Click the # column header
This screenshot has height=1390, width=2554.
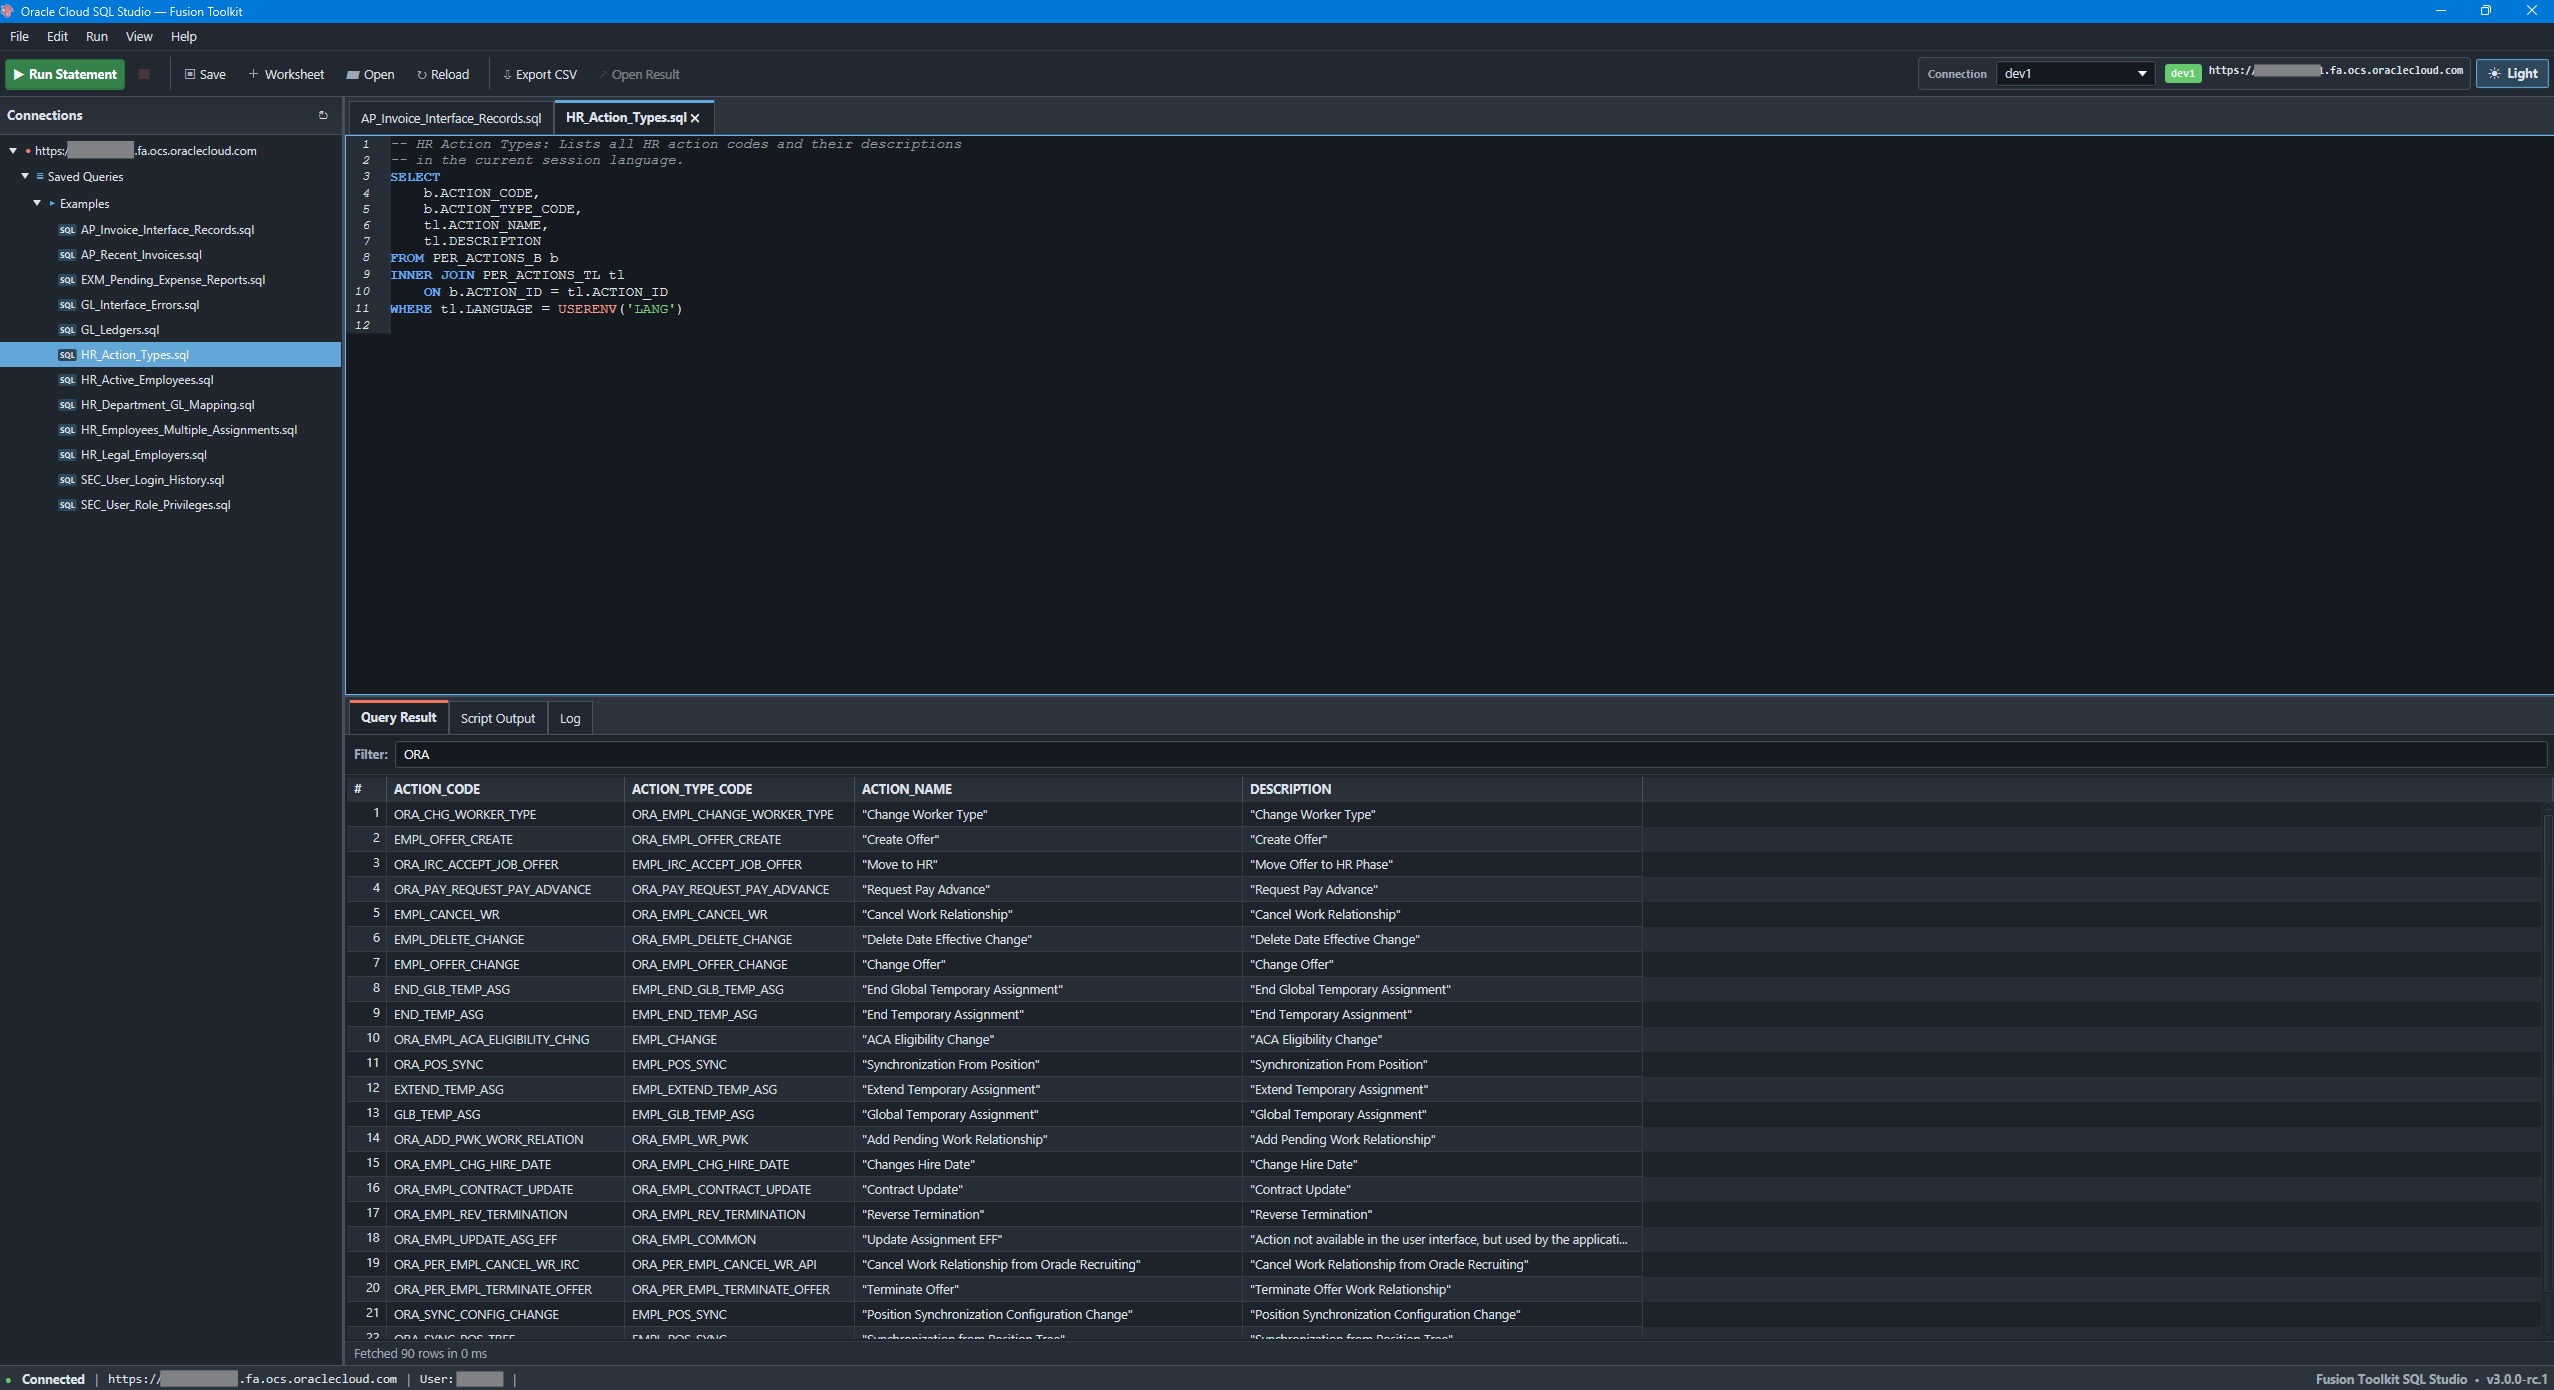(366, 789)
